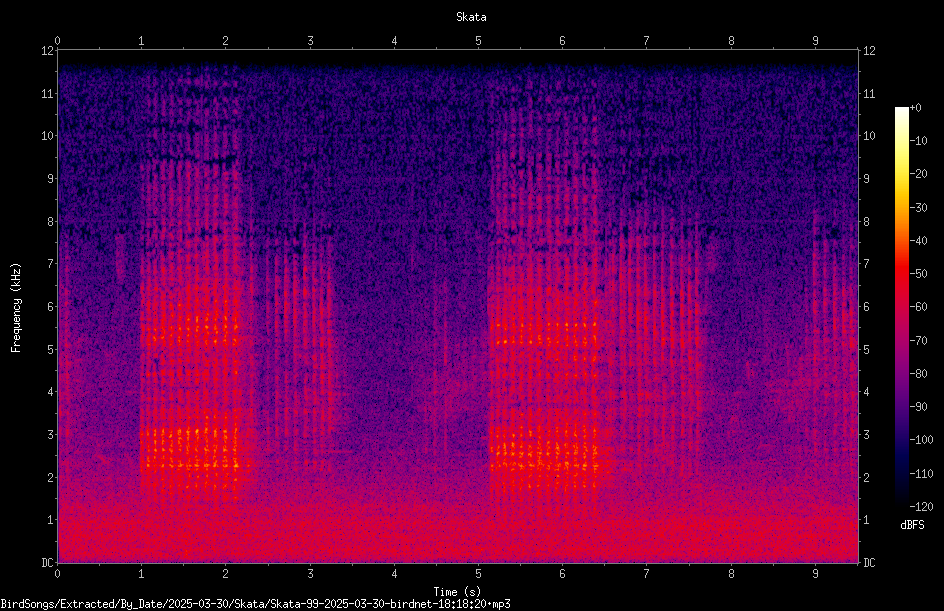Image resolution: width=944 pixels, height=611 pixels.
Task: Click the dBFS color gradient bar
Action: tap(901, 307)
